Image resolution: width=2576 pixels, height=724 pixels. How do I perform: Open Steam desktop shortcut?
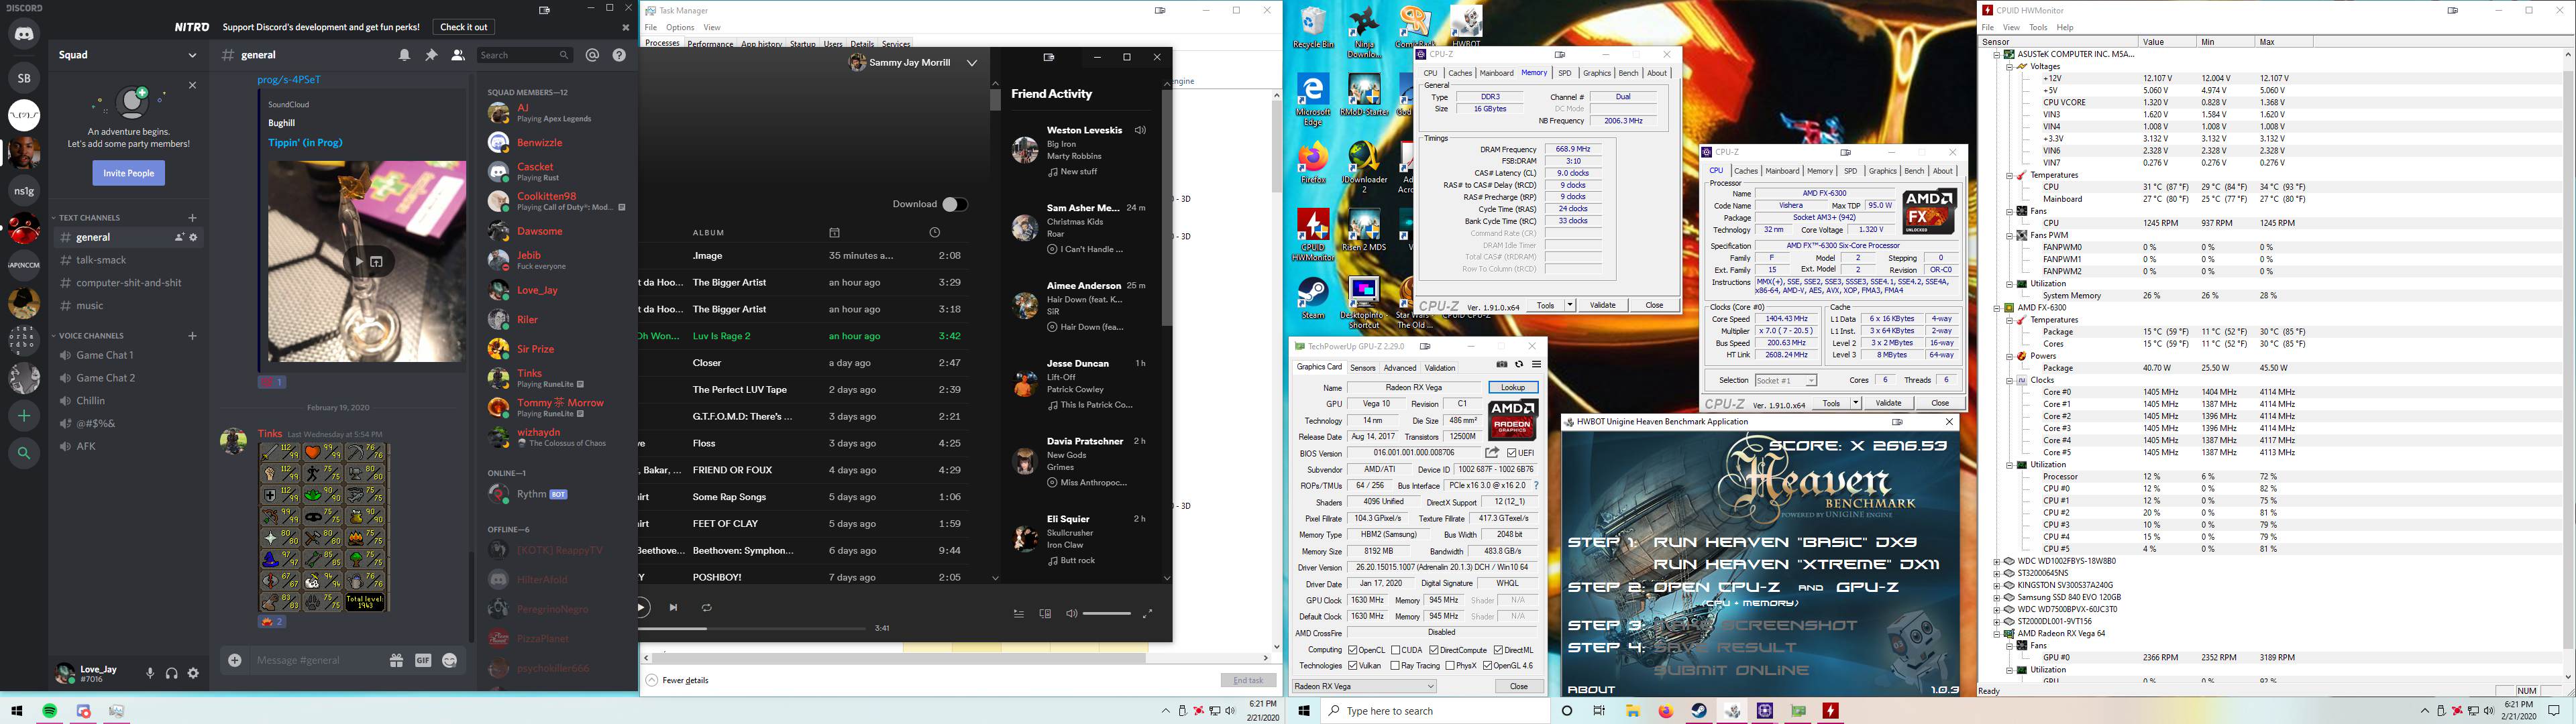[x=1312, y=298]
